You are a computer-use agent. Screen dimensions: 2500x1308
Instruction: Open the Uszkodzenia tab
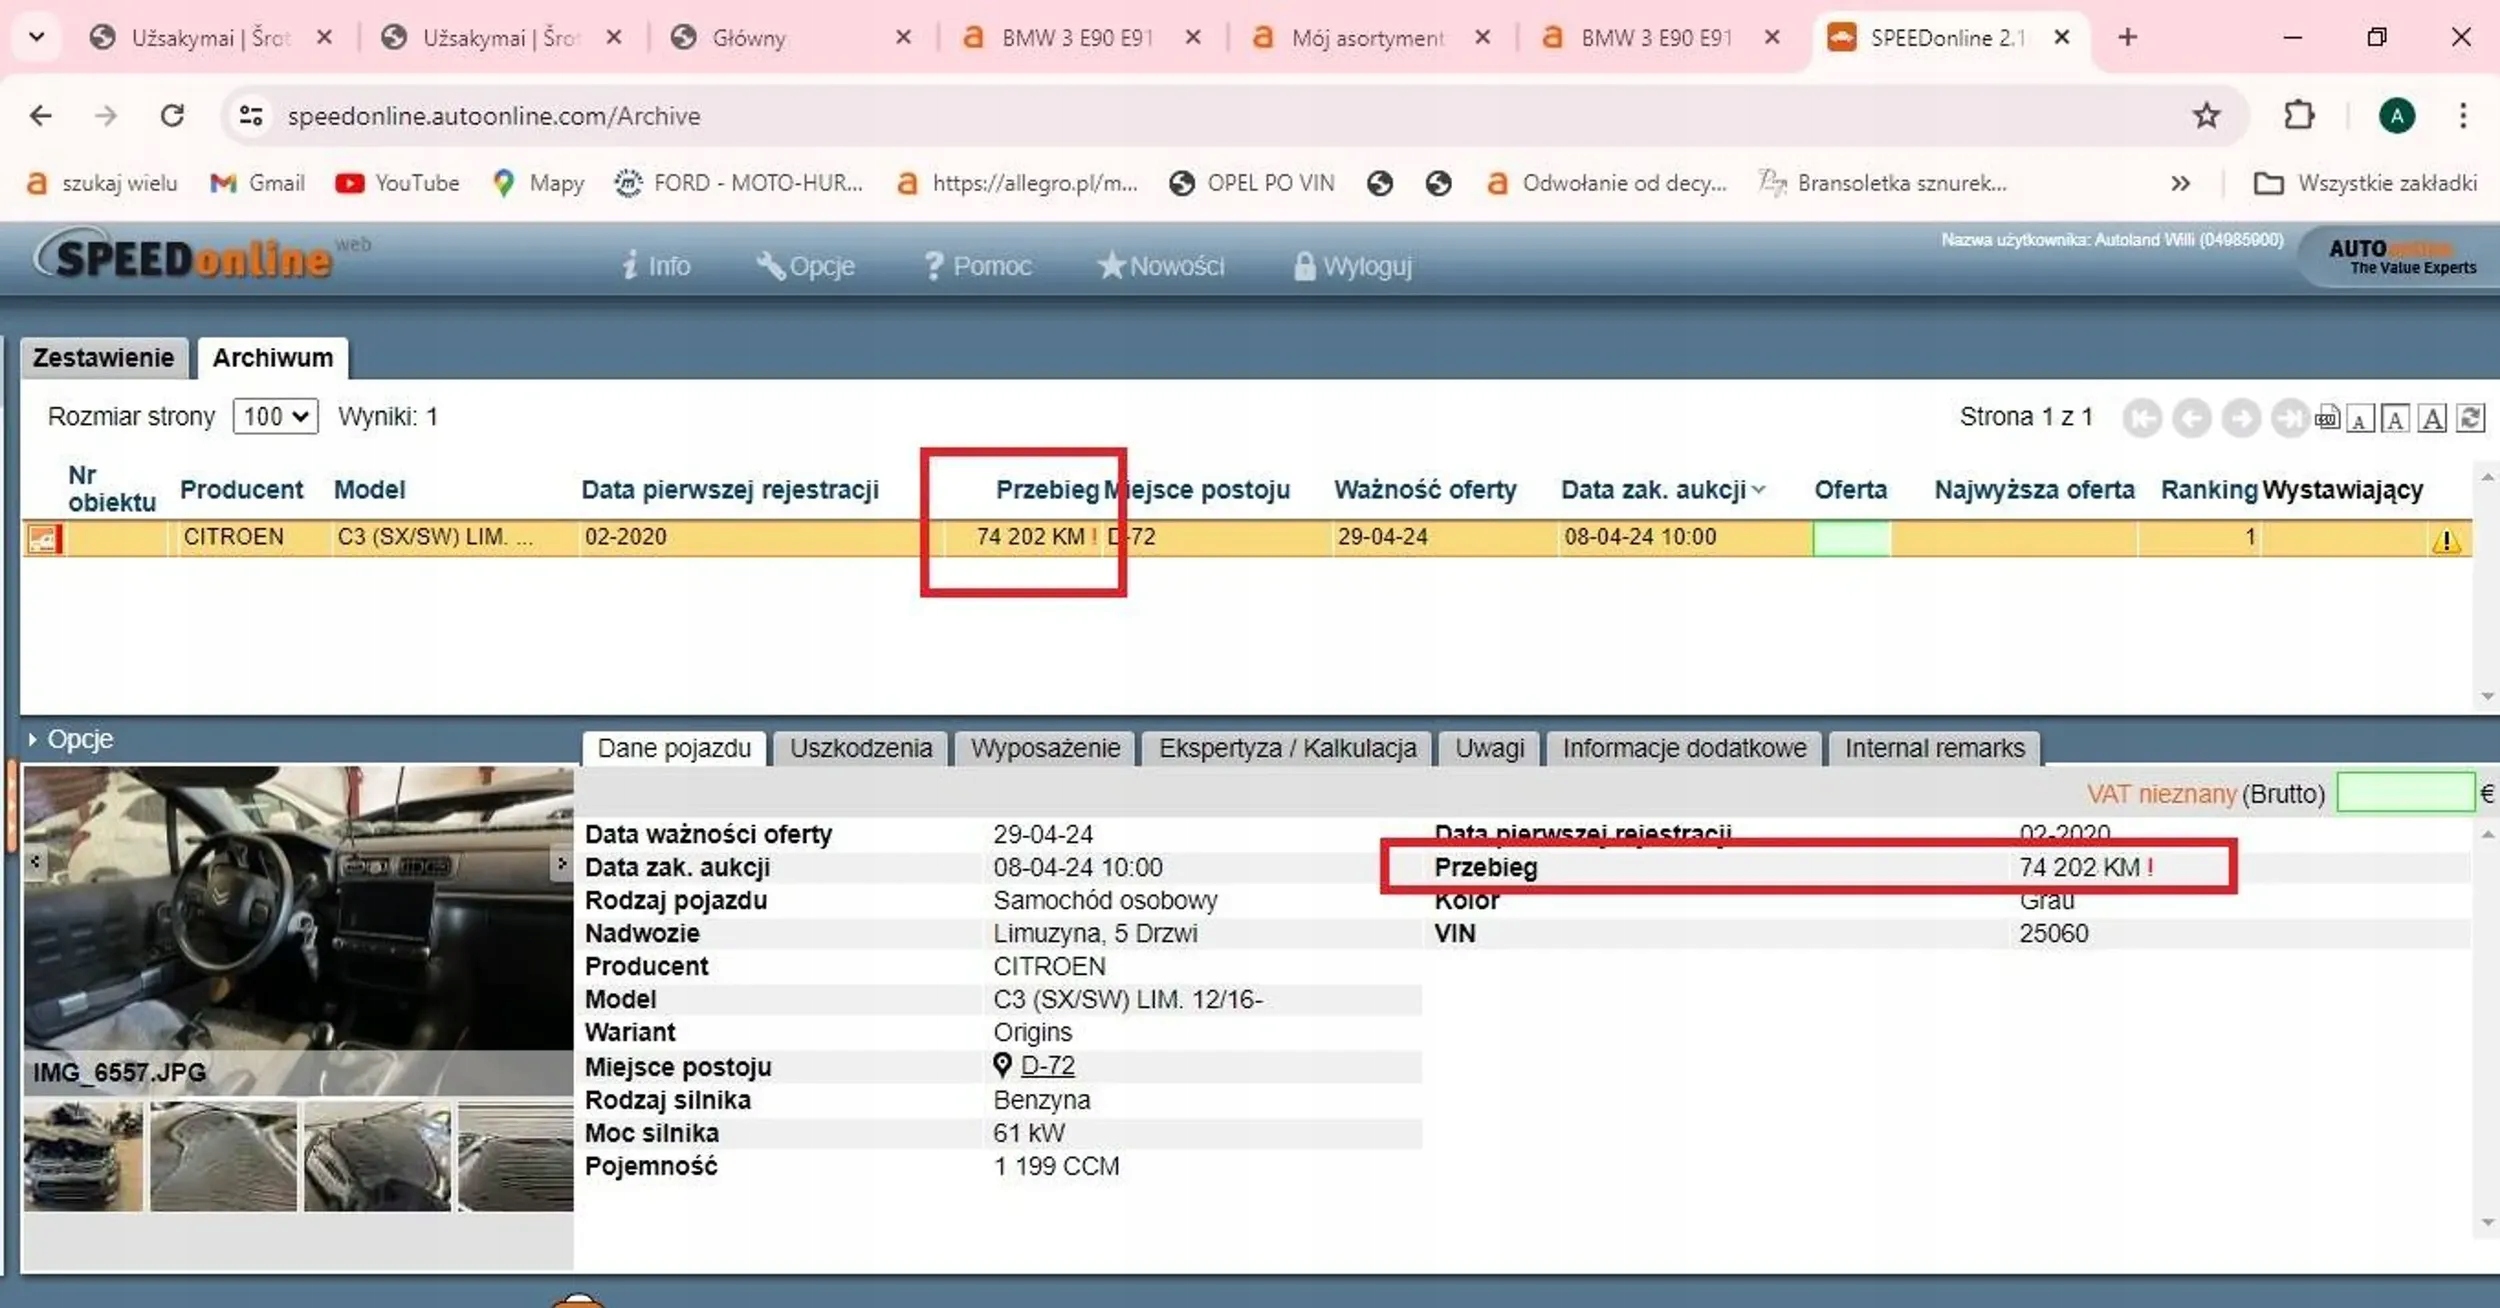pyautogui.click(x=860, y=748)
